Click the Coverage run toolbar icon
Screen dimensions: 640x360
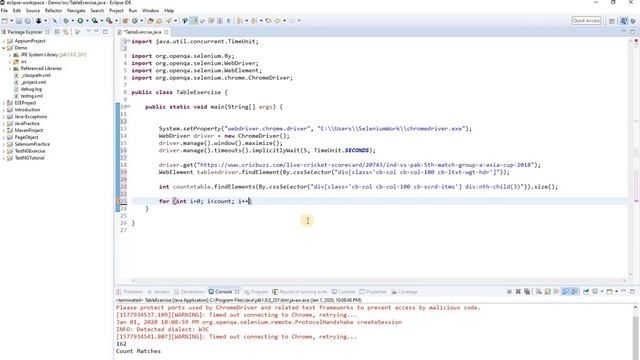94,20
